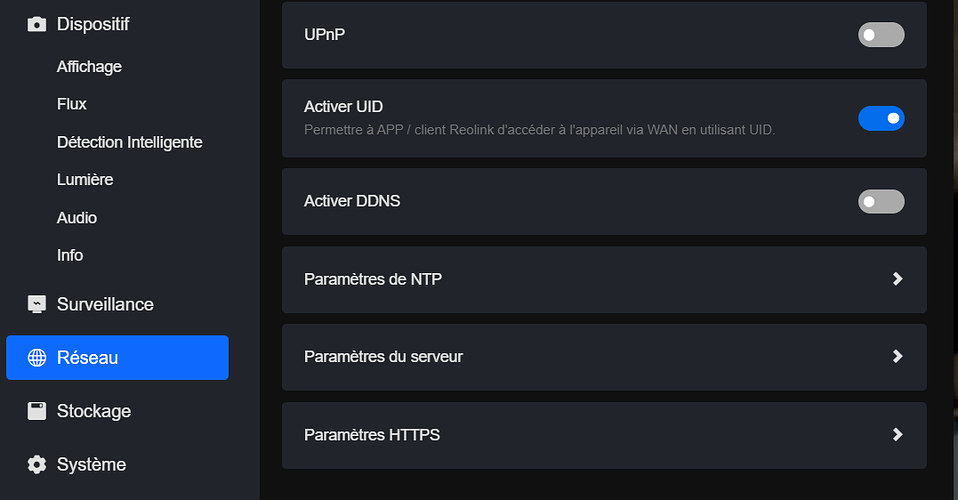Open the Lumière settings page

click(x=85, y=180)
